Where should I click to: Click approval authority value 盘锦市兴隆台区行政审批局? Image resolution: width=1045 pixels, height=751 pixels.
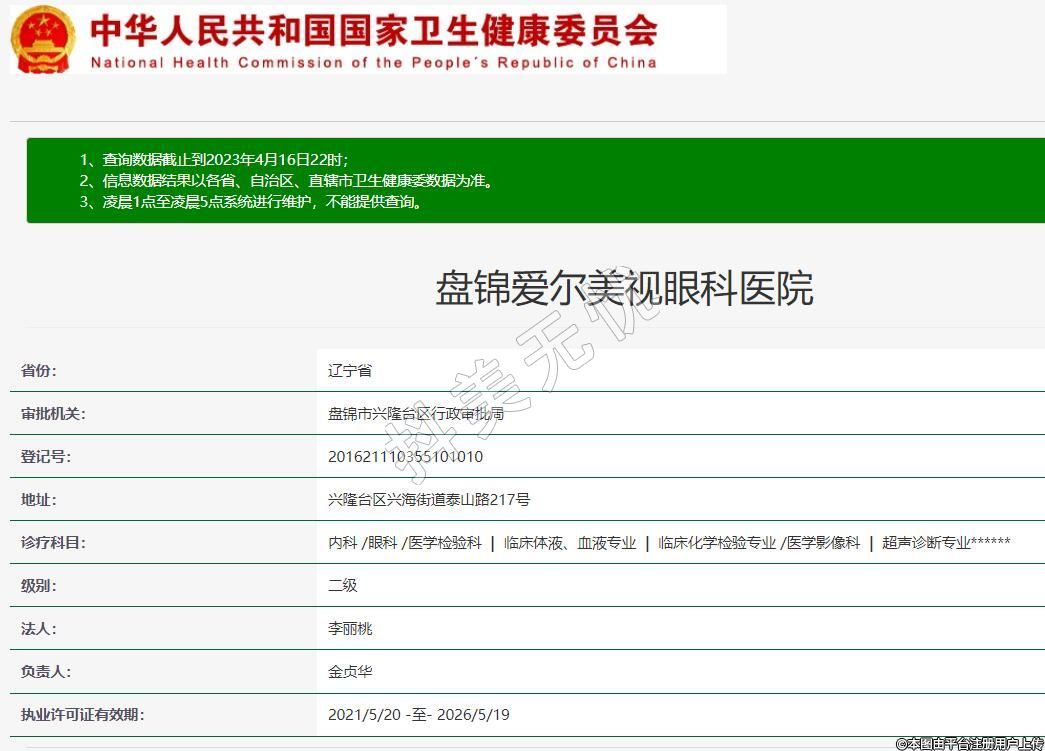tap(416, 413)
